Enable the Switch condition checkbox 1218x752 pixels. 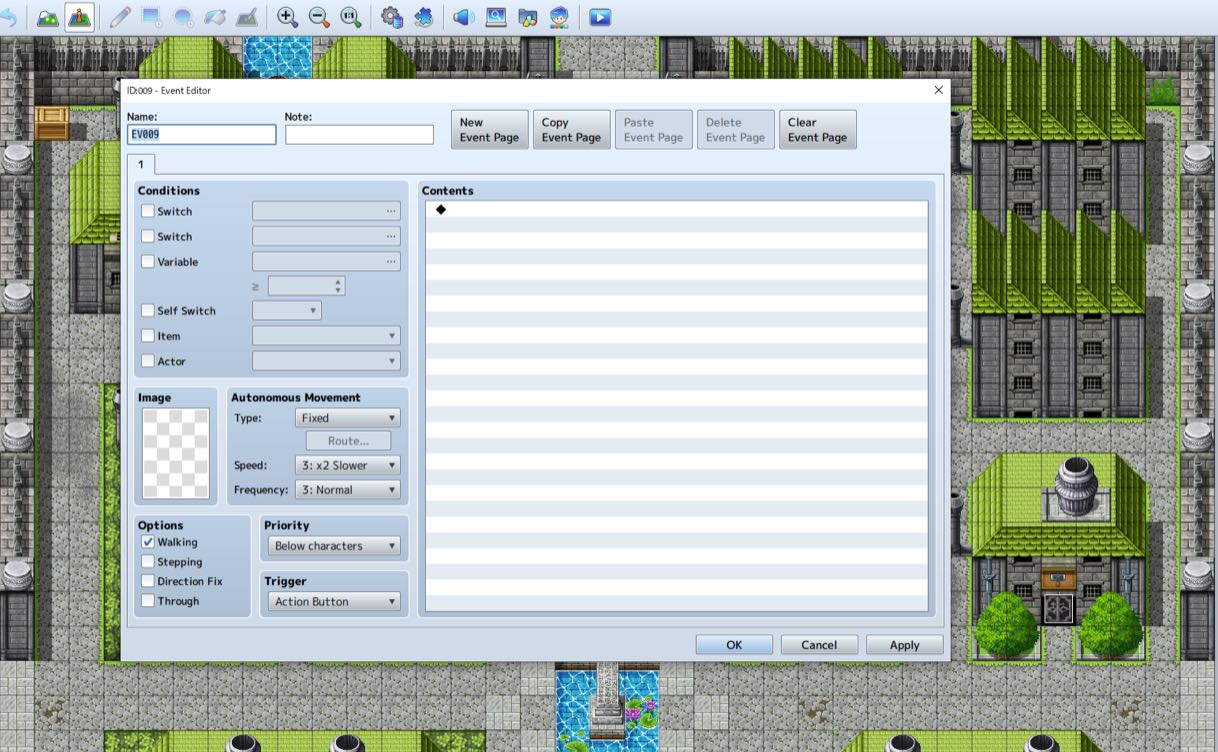pyautogui.click(x=148, y=211)
